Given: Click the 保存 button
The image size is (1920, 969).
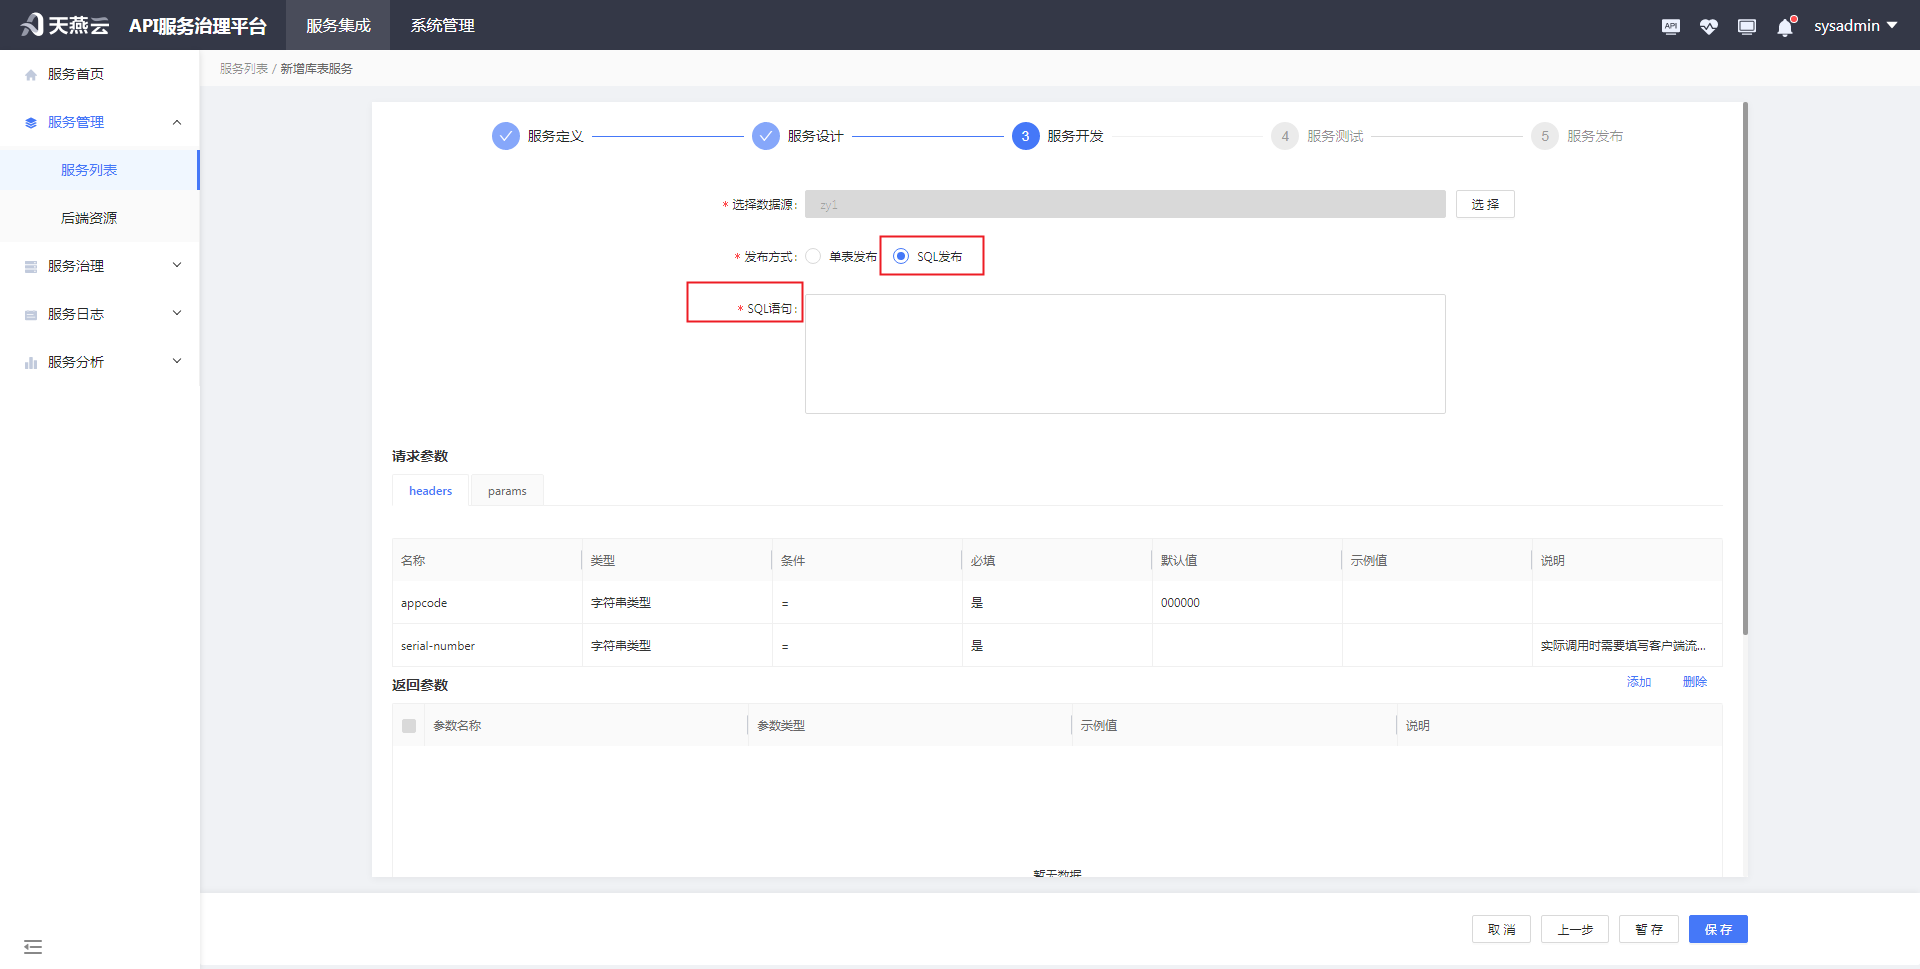Looking at the screenshot, I should pos(1717,929).
